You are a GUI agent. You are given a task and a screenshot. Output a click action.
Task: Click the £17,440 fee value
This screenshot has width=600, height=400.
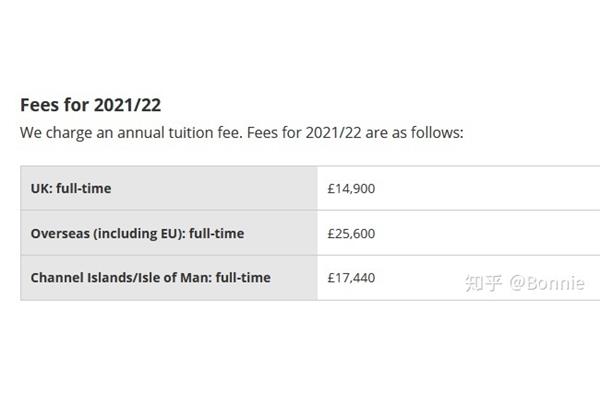351,278
